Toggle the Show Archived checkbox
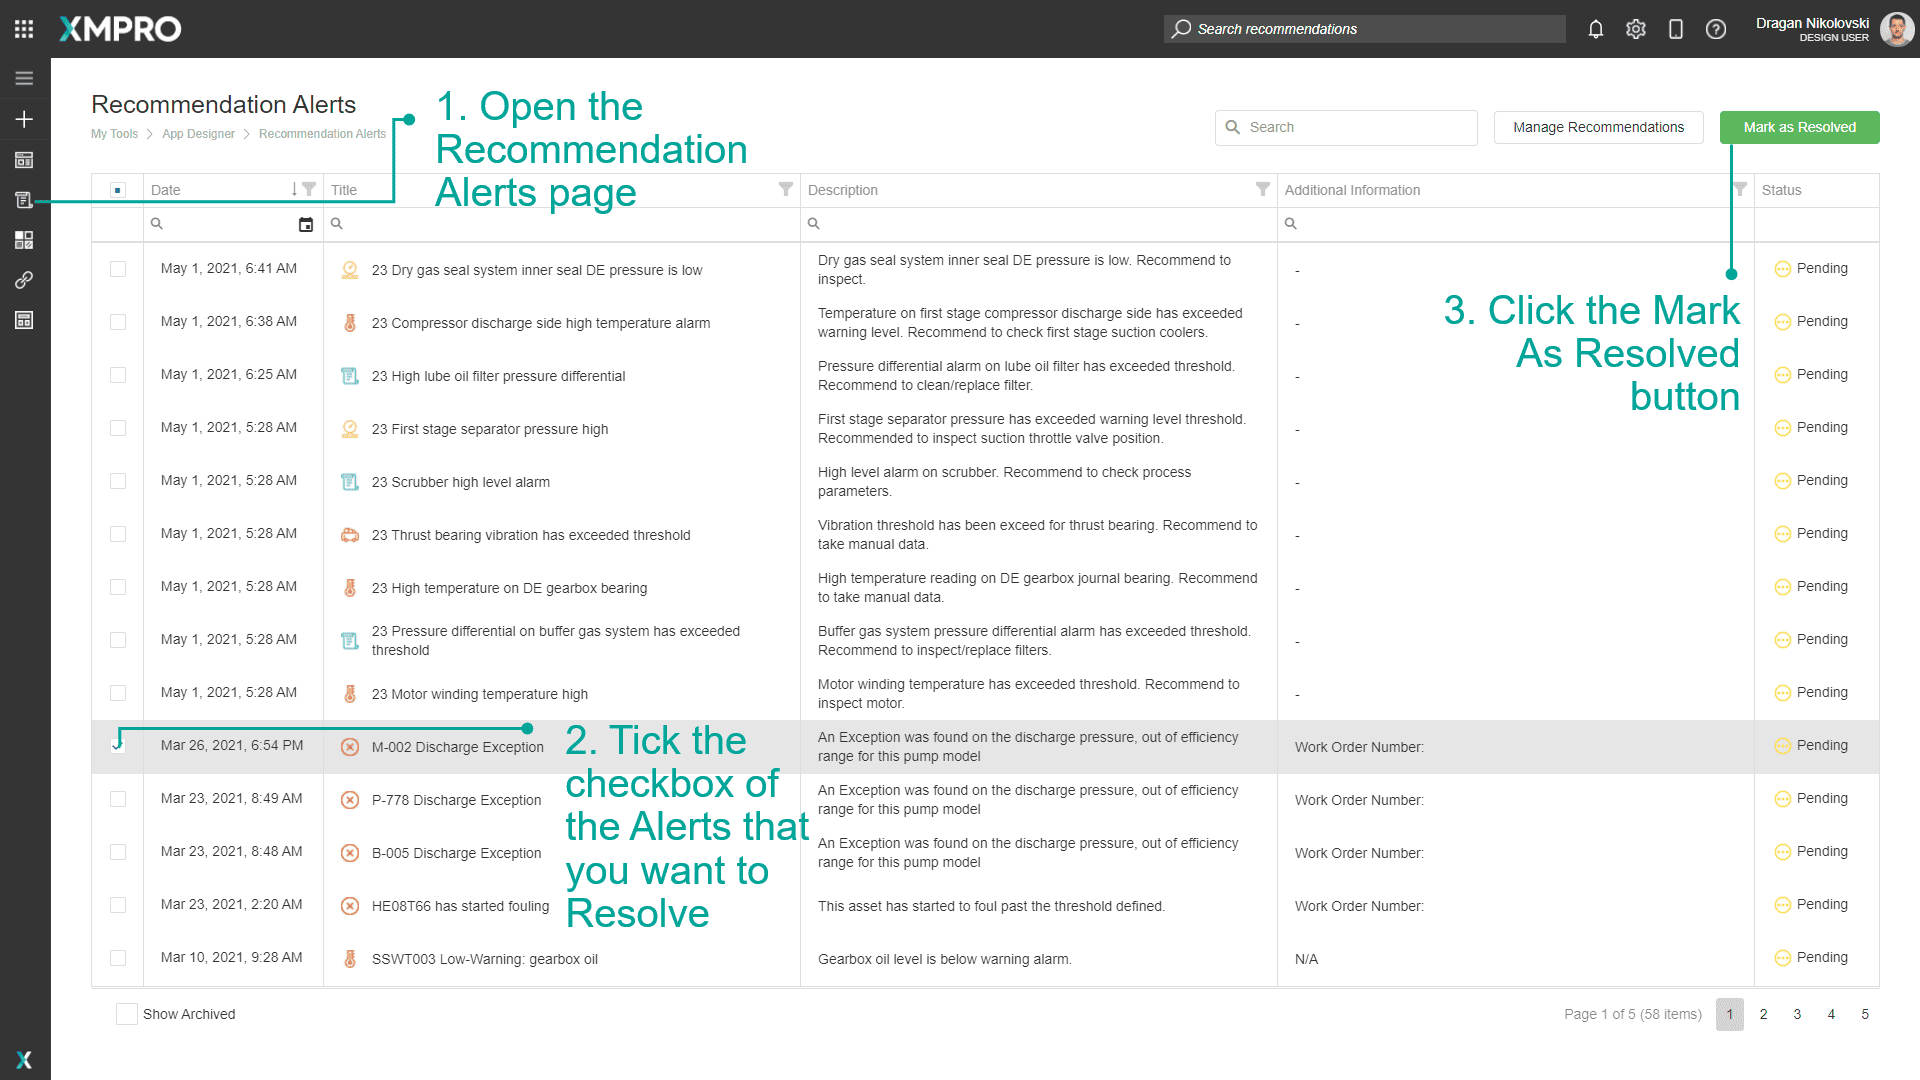The height and width of the screenshot is (1080, 1920). (126, 1014)
